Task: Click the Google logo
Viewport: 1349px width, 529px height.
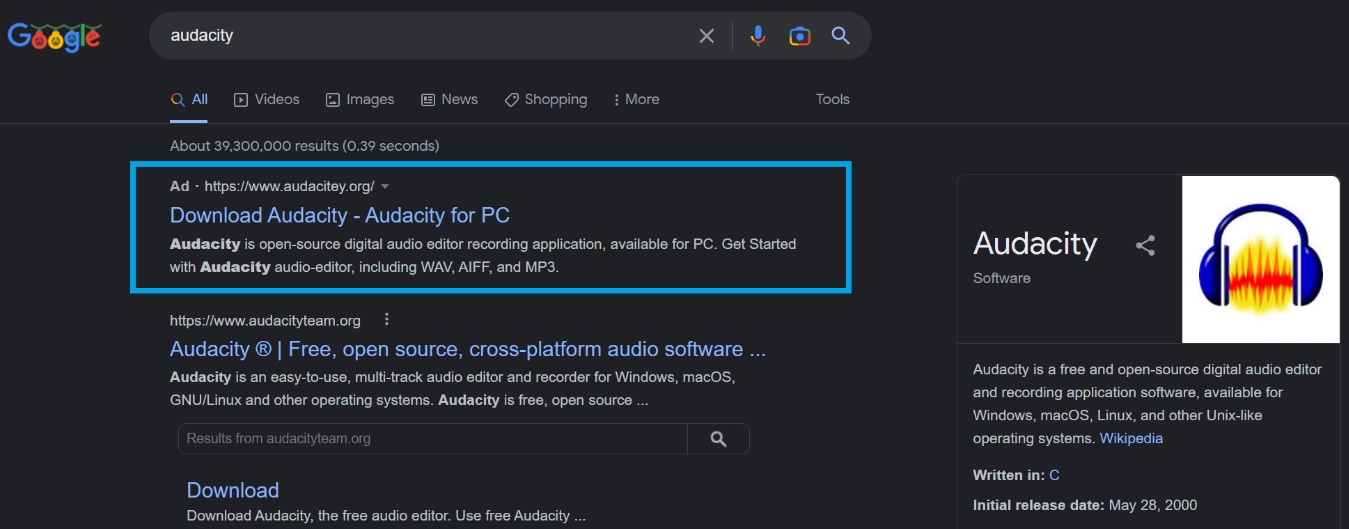Action: [x=54, y=36]
